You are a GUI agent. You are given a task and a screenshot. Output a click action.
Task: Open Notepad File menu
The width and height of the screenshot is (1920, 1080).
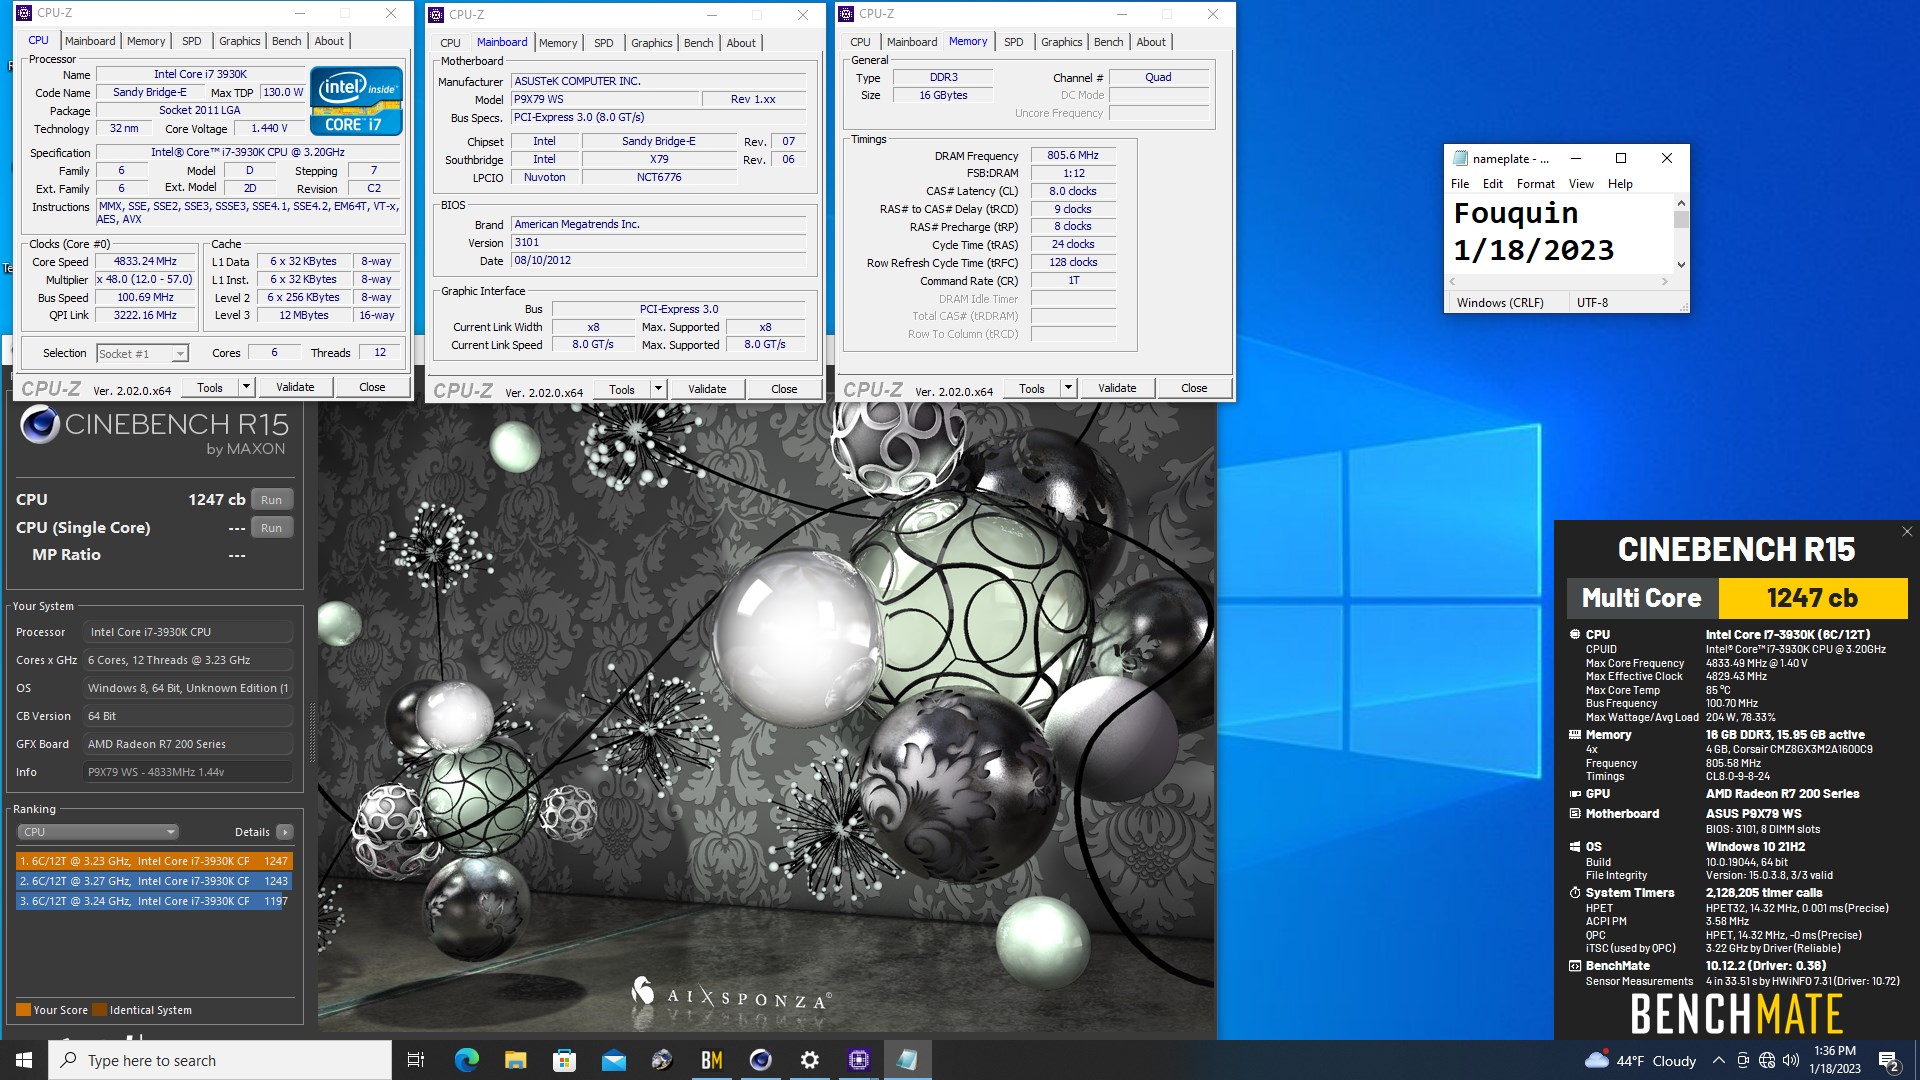tap(1460, 184)
